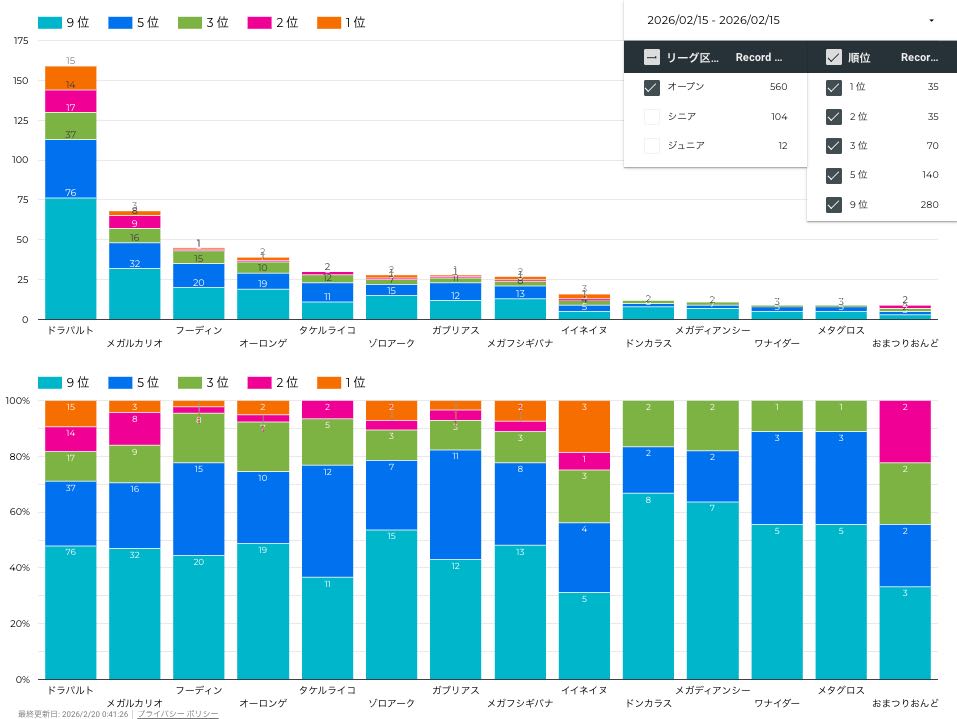Image resolution: width=957 pixels, height=719 pixels.
Task: Disable the 9位 rank filter checkbox
Action: 833,204
